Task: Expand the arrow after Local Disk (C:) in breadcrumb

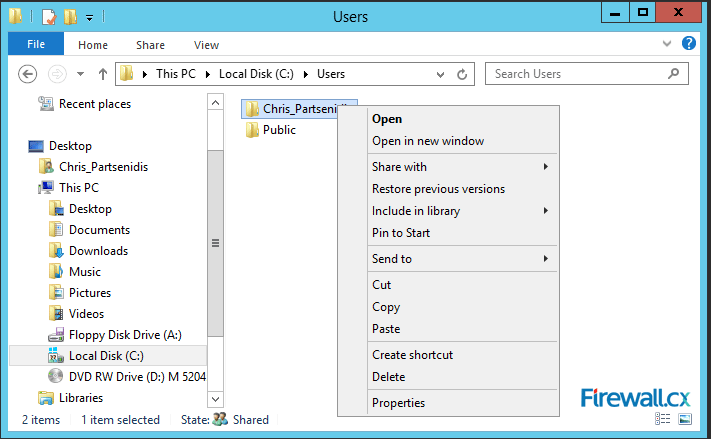Action: point(306,74)
